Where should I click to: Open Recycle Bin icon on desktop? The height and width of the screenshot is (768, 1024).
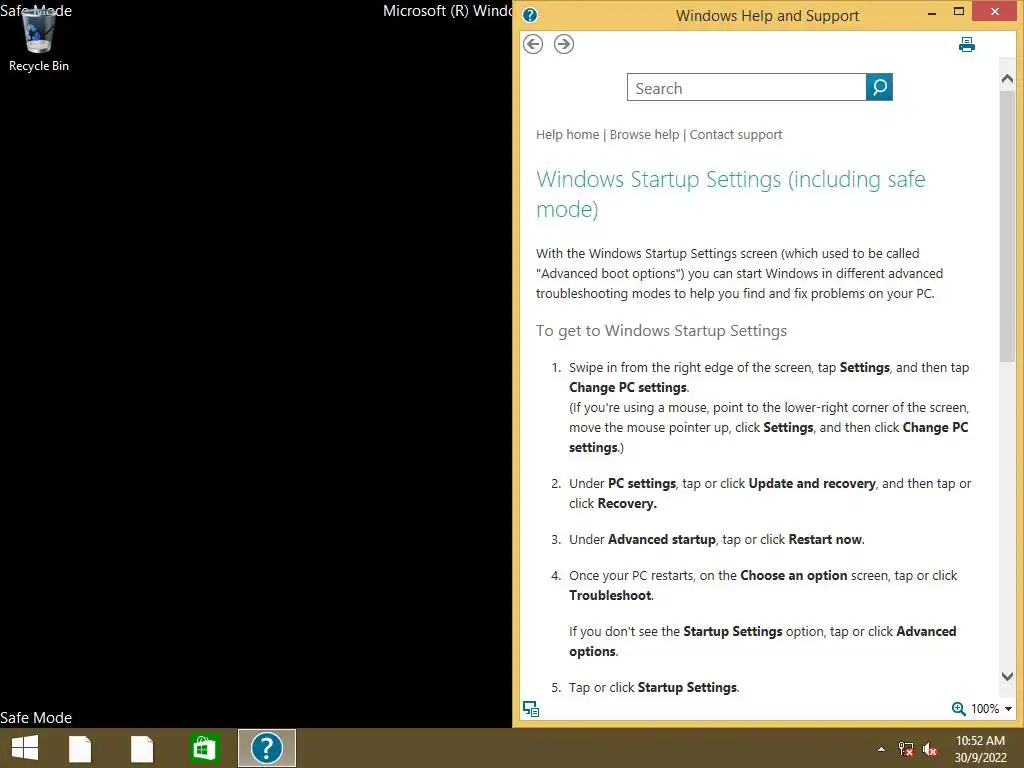(x=39, y=39)
